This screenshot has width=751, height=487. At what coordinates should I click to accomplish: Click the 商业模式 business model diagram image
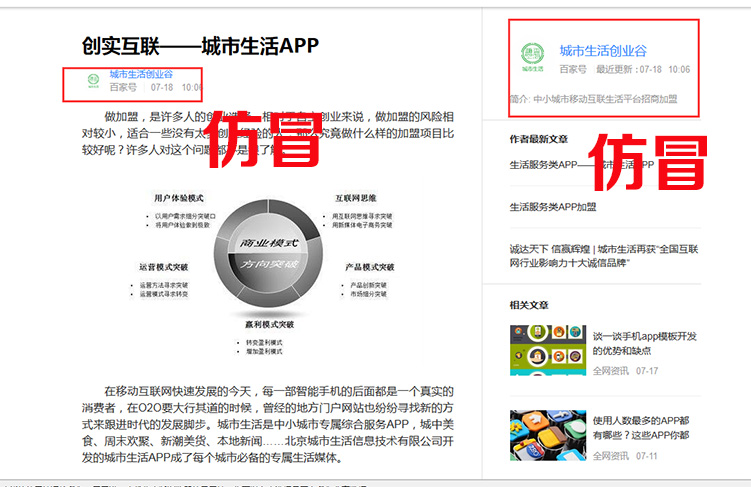(268, 273)
